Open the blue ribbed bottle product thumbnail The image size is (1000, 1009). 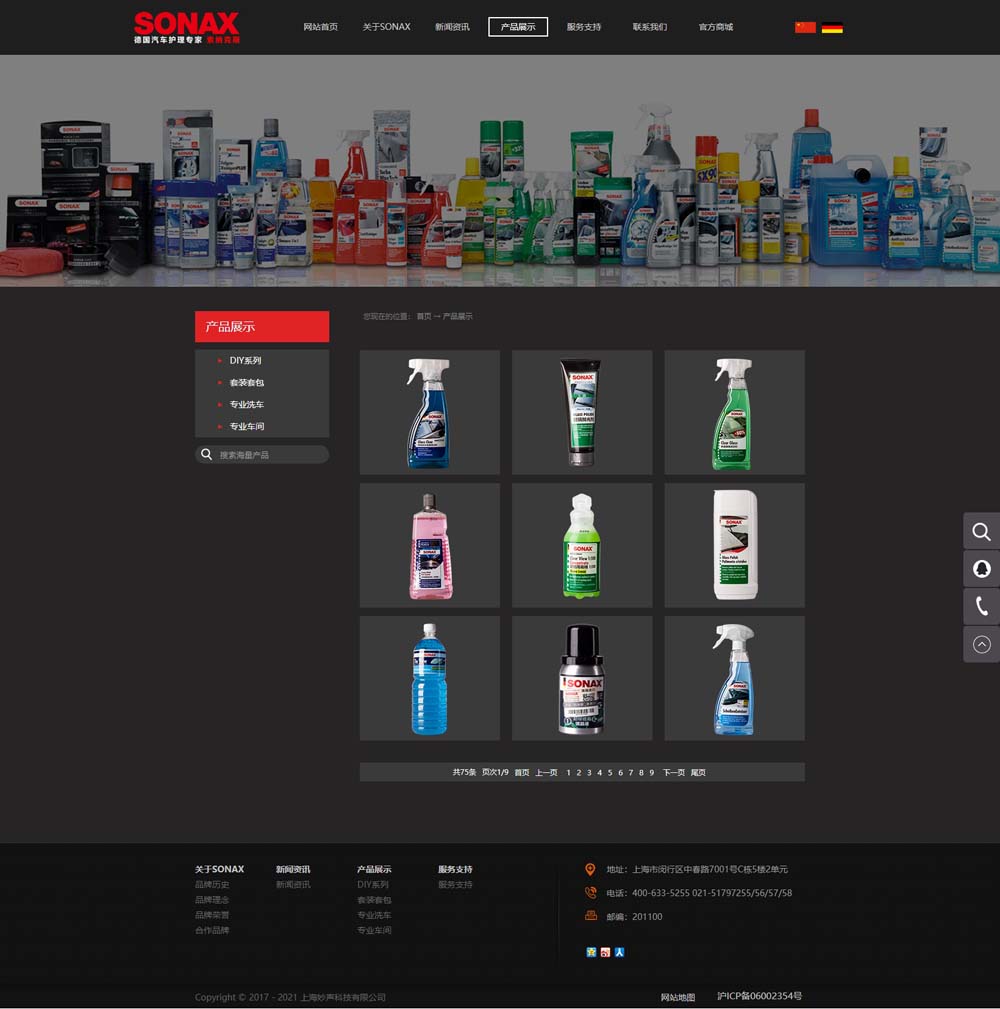coord(430,678)
